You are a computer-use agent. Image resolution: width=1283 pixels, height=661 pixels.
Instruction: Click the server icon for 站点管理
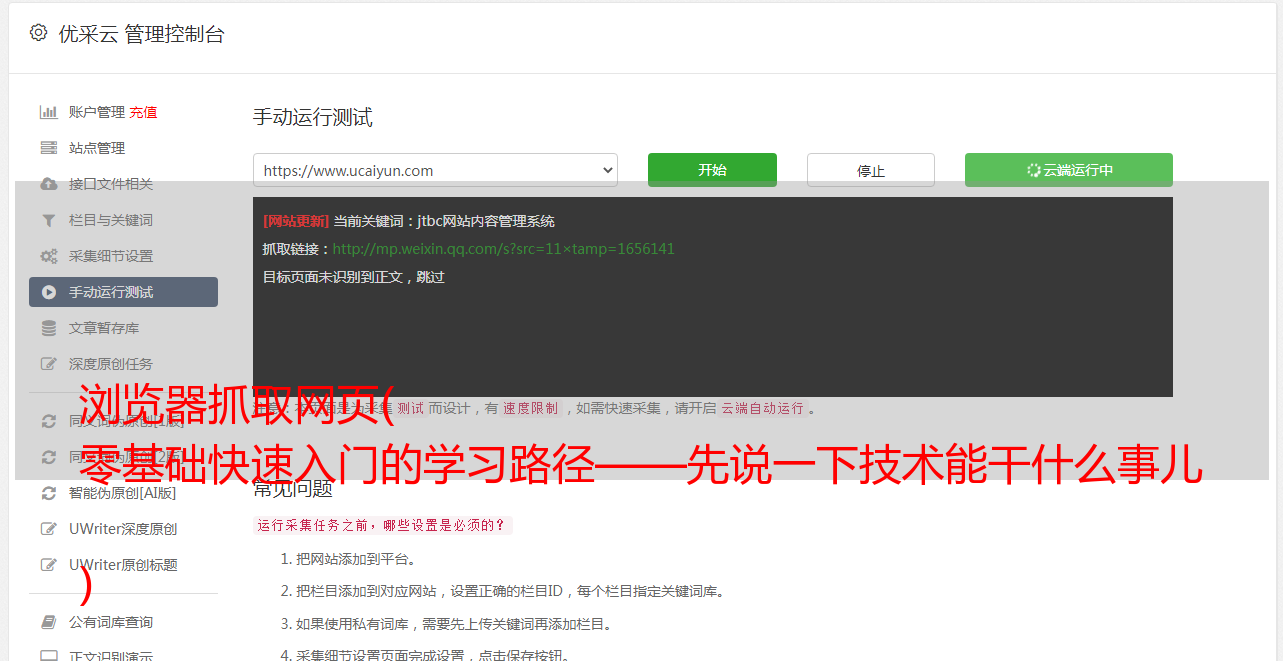pyautogui.click(x=48, y=148)
